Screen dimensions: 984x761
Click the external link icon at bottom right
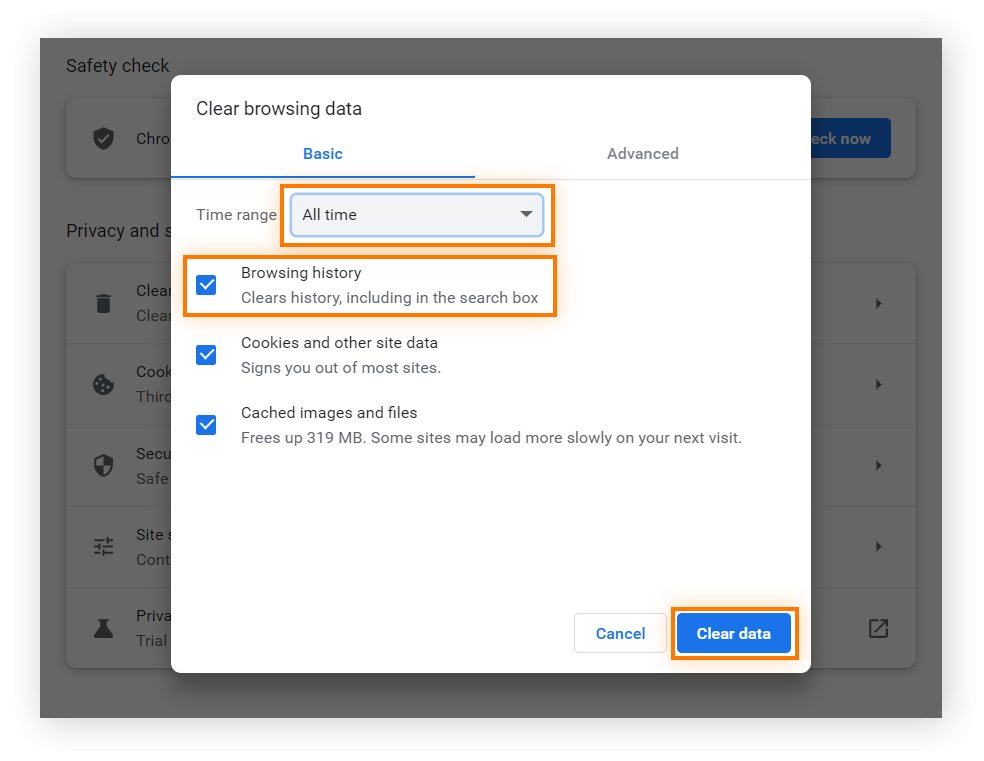878,628
